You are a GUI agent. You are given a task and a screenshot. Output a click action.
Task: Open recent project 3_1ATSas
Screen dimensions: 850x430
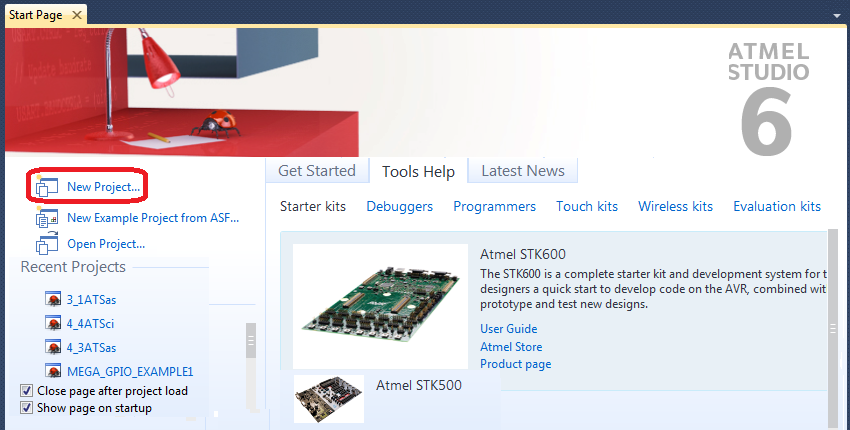[91, 300]
